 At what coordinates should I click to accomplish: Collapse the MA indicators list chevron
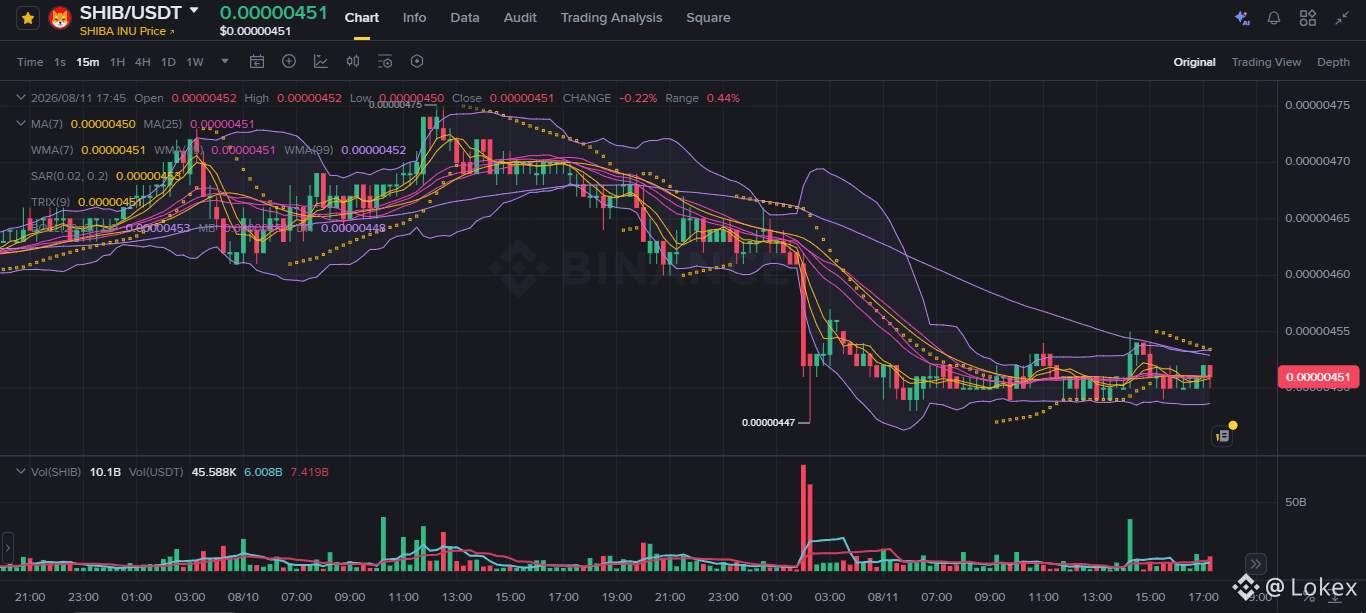point(21,124)
